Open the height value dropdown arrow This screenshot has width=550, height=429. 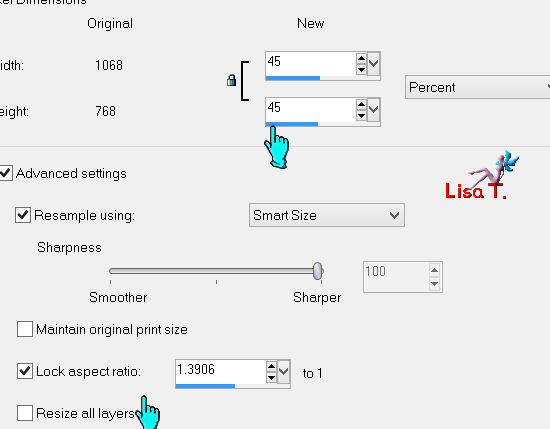tap(374, 109)
